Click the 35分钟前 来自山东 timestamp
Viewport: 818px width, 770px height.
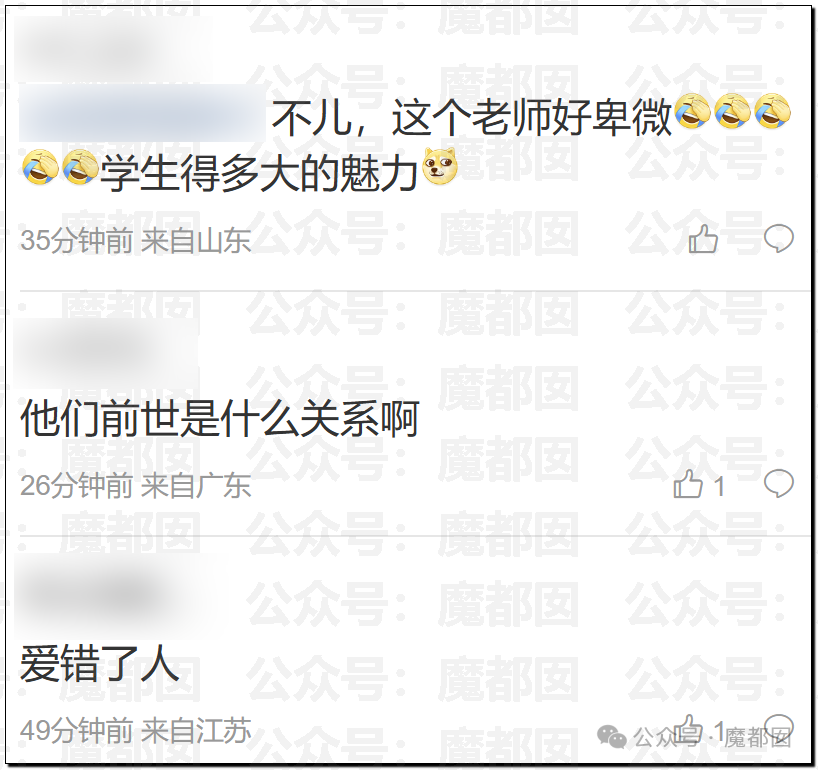pyautogui.click(x=136, y=240)
